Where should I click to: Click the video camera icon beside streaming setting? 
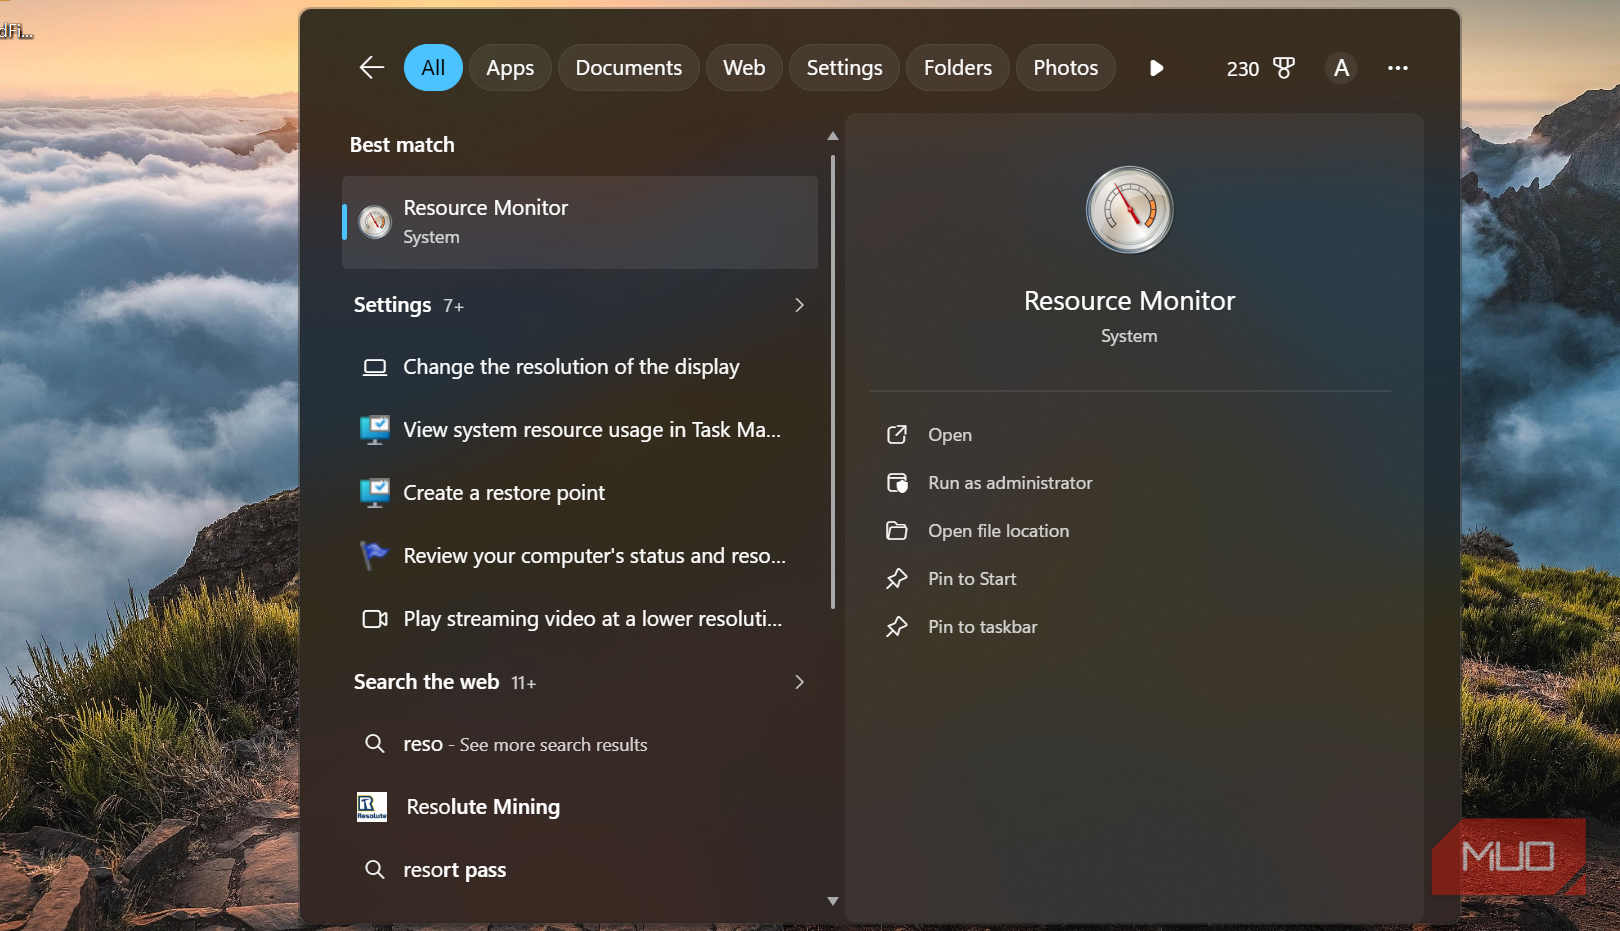click(375, 619)
